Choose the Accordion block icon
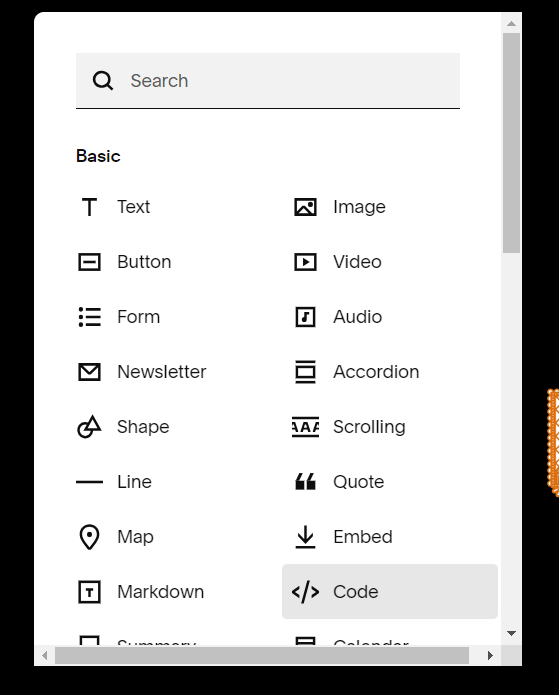Image resolution: width=559 pixels, height=695 pixels. [305, 372]
